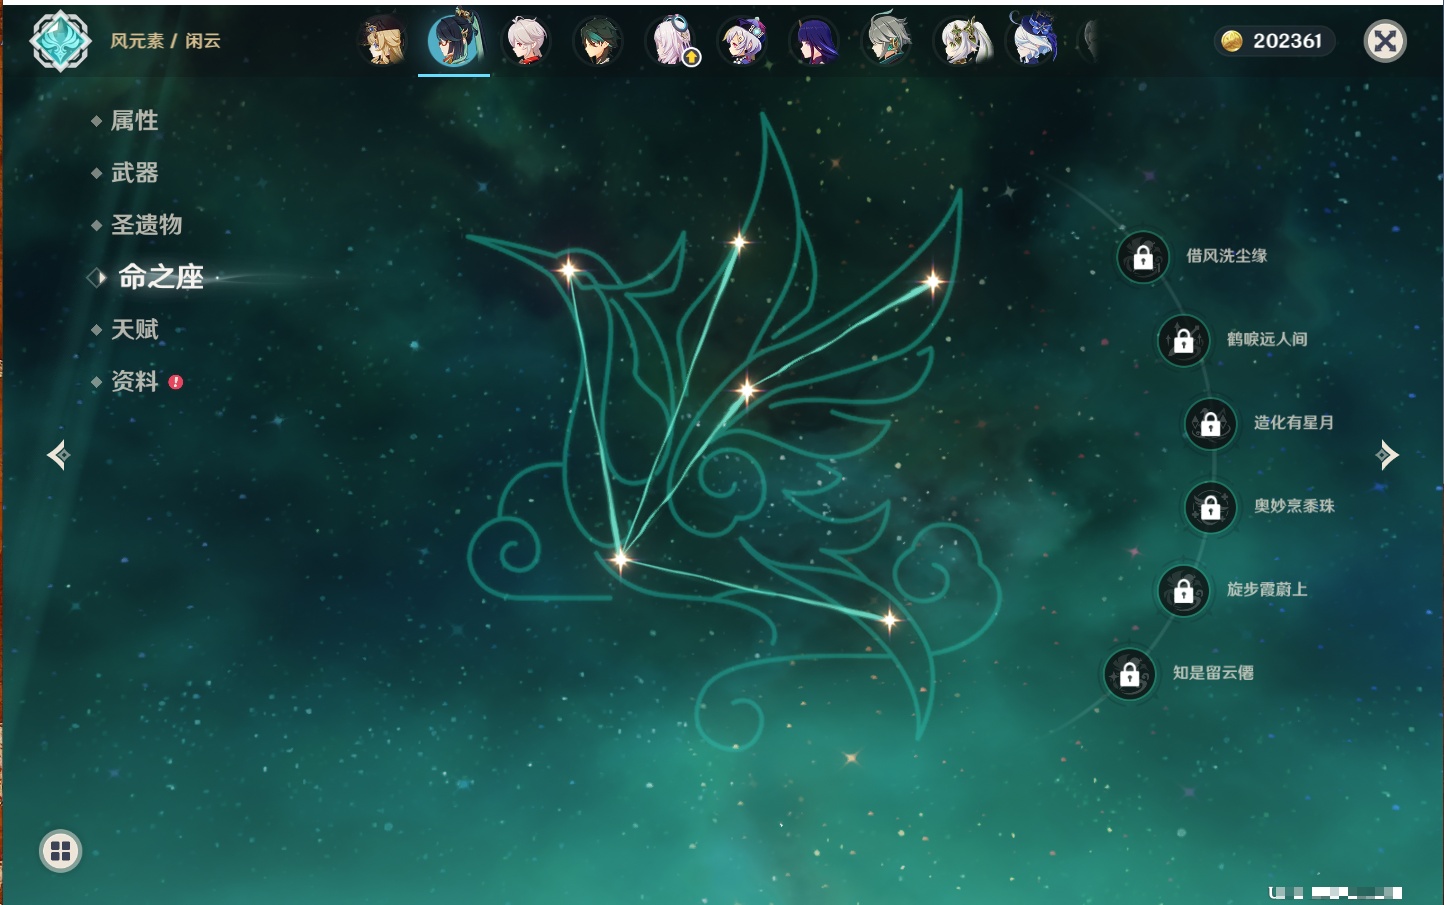Select the purple-haired Raiden Shogun avatar

click(x=815, y=41)
